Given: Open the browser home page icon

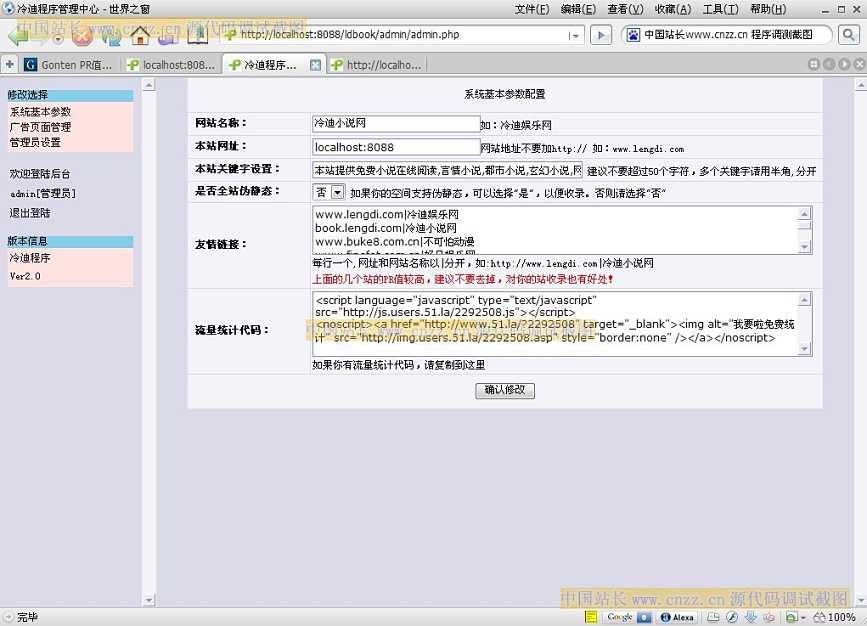Looking at the screenshot, I should pos(140,35).
